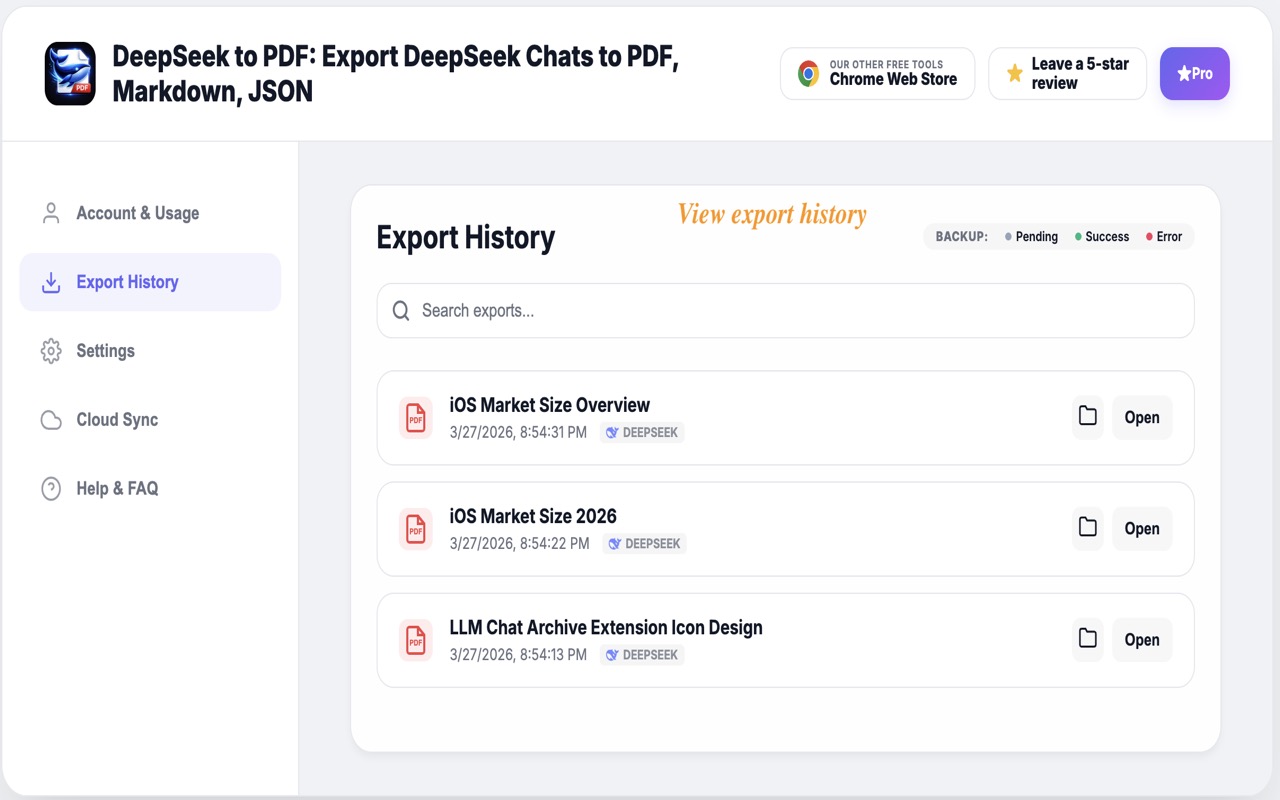Click DEEPSEEK tag on iOS Market Size 2026

click(644, 544)
